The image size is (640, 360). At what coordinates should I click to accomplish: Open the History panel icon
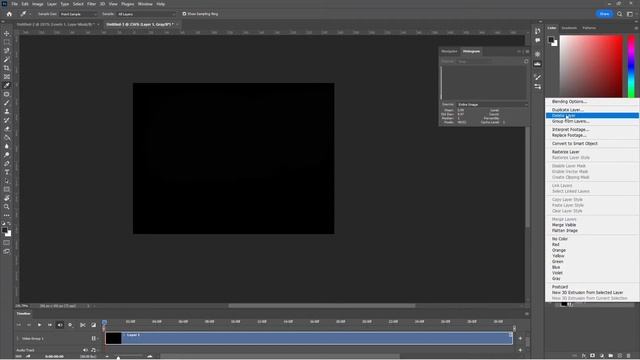click(538, 31)
